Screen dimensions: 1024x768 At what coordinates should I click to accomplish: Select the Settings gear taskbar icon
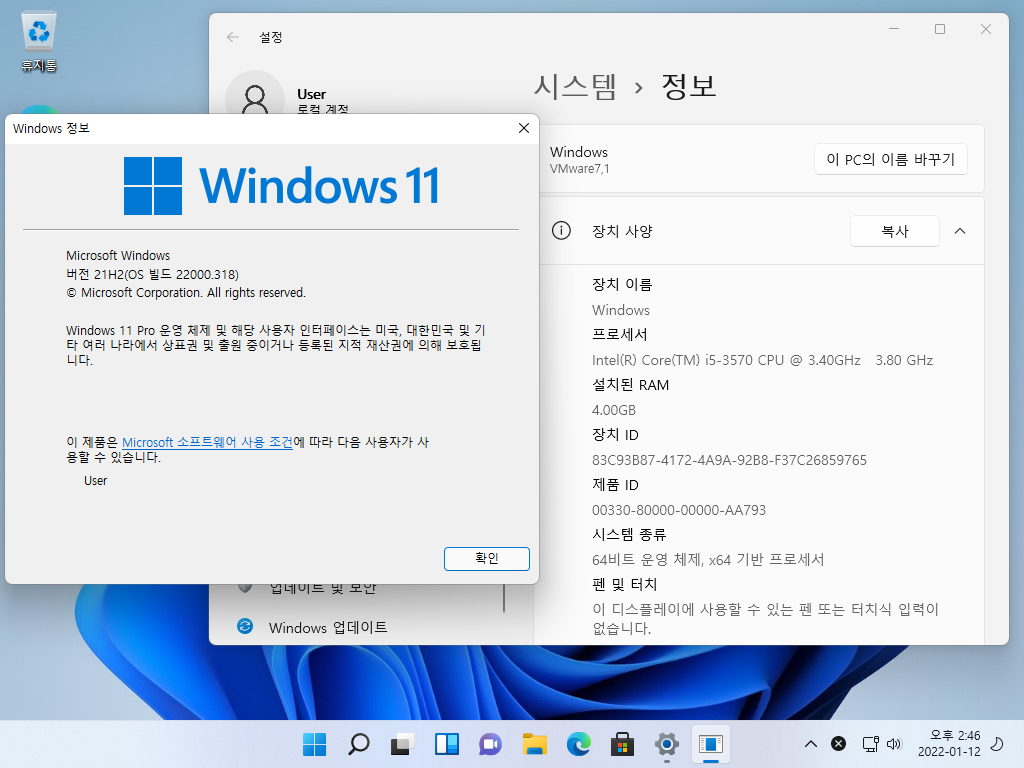[666, 744]
